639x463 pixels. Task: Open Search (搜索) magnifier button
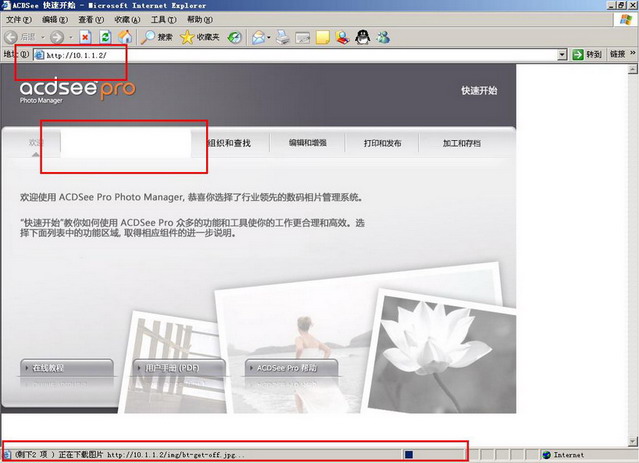pyautogui.click(x=157, y=37)
